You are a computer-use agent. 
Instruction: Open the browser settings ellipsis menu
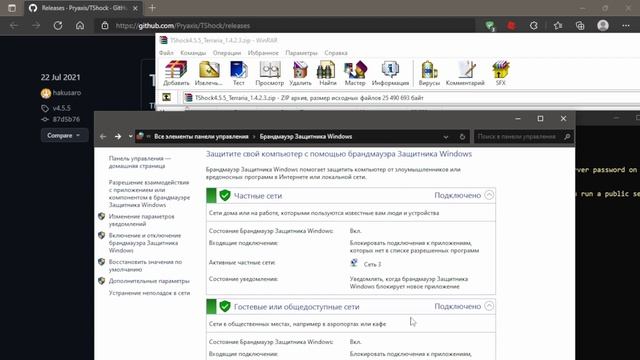pos(626,26)
